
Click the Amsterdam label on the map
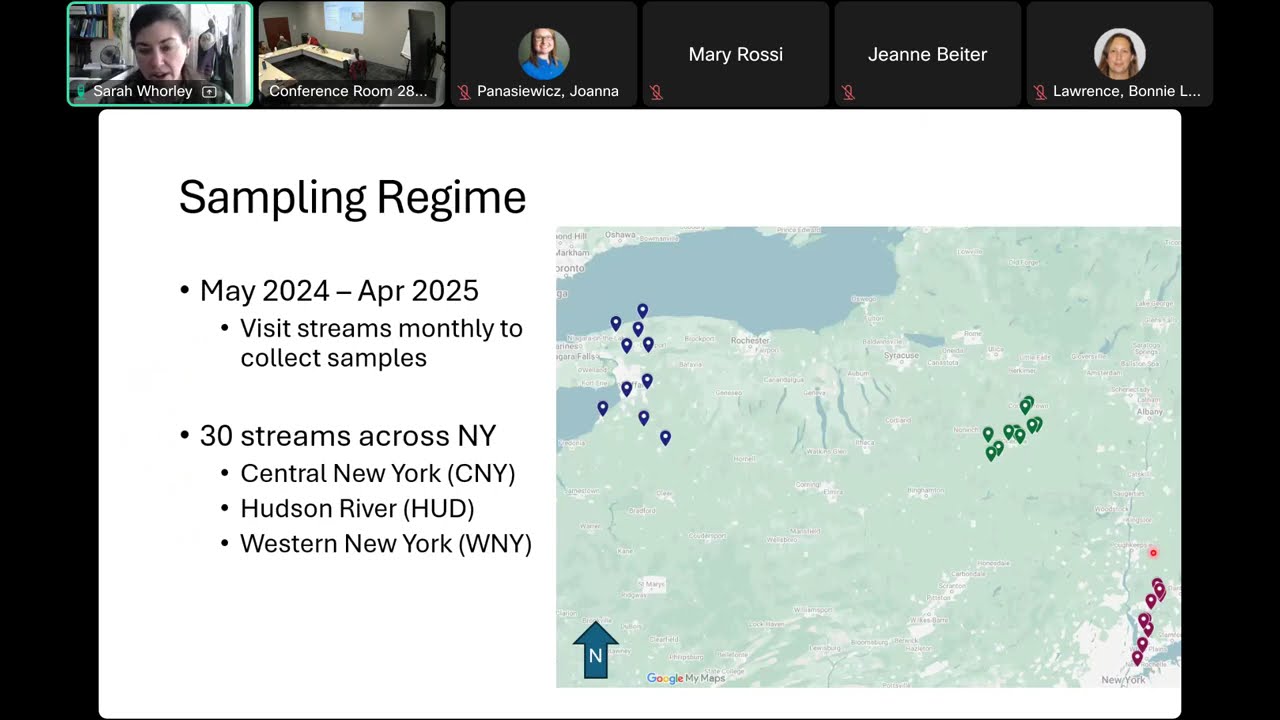pyautogui.click(x=1104, y=373)
